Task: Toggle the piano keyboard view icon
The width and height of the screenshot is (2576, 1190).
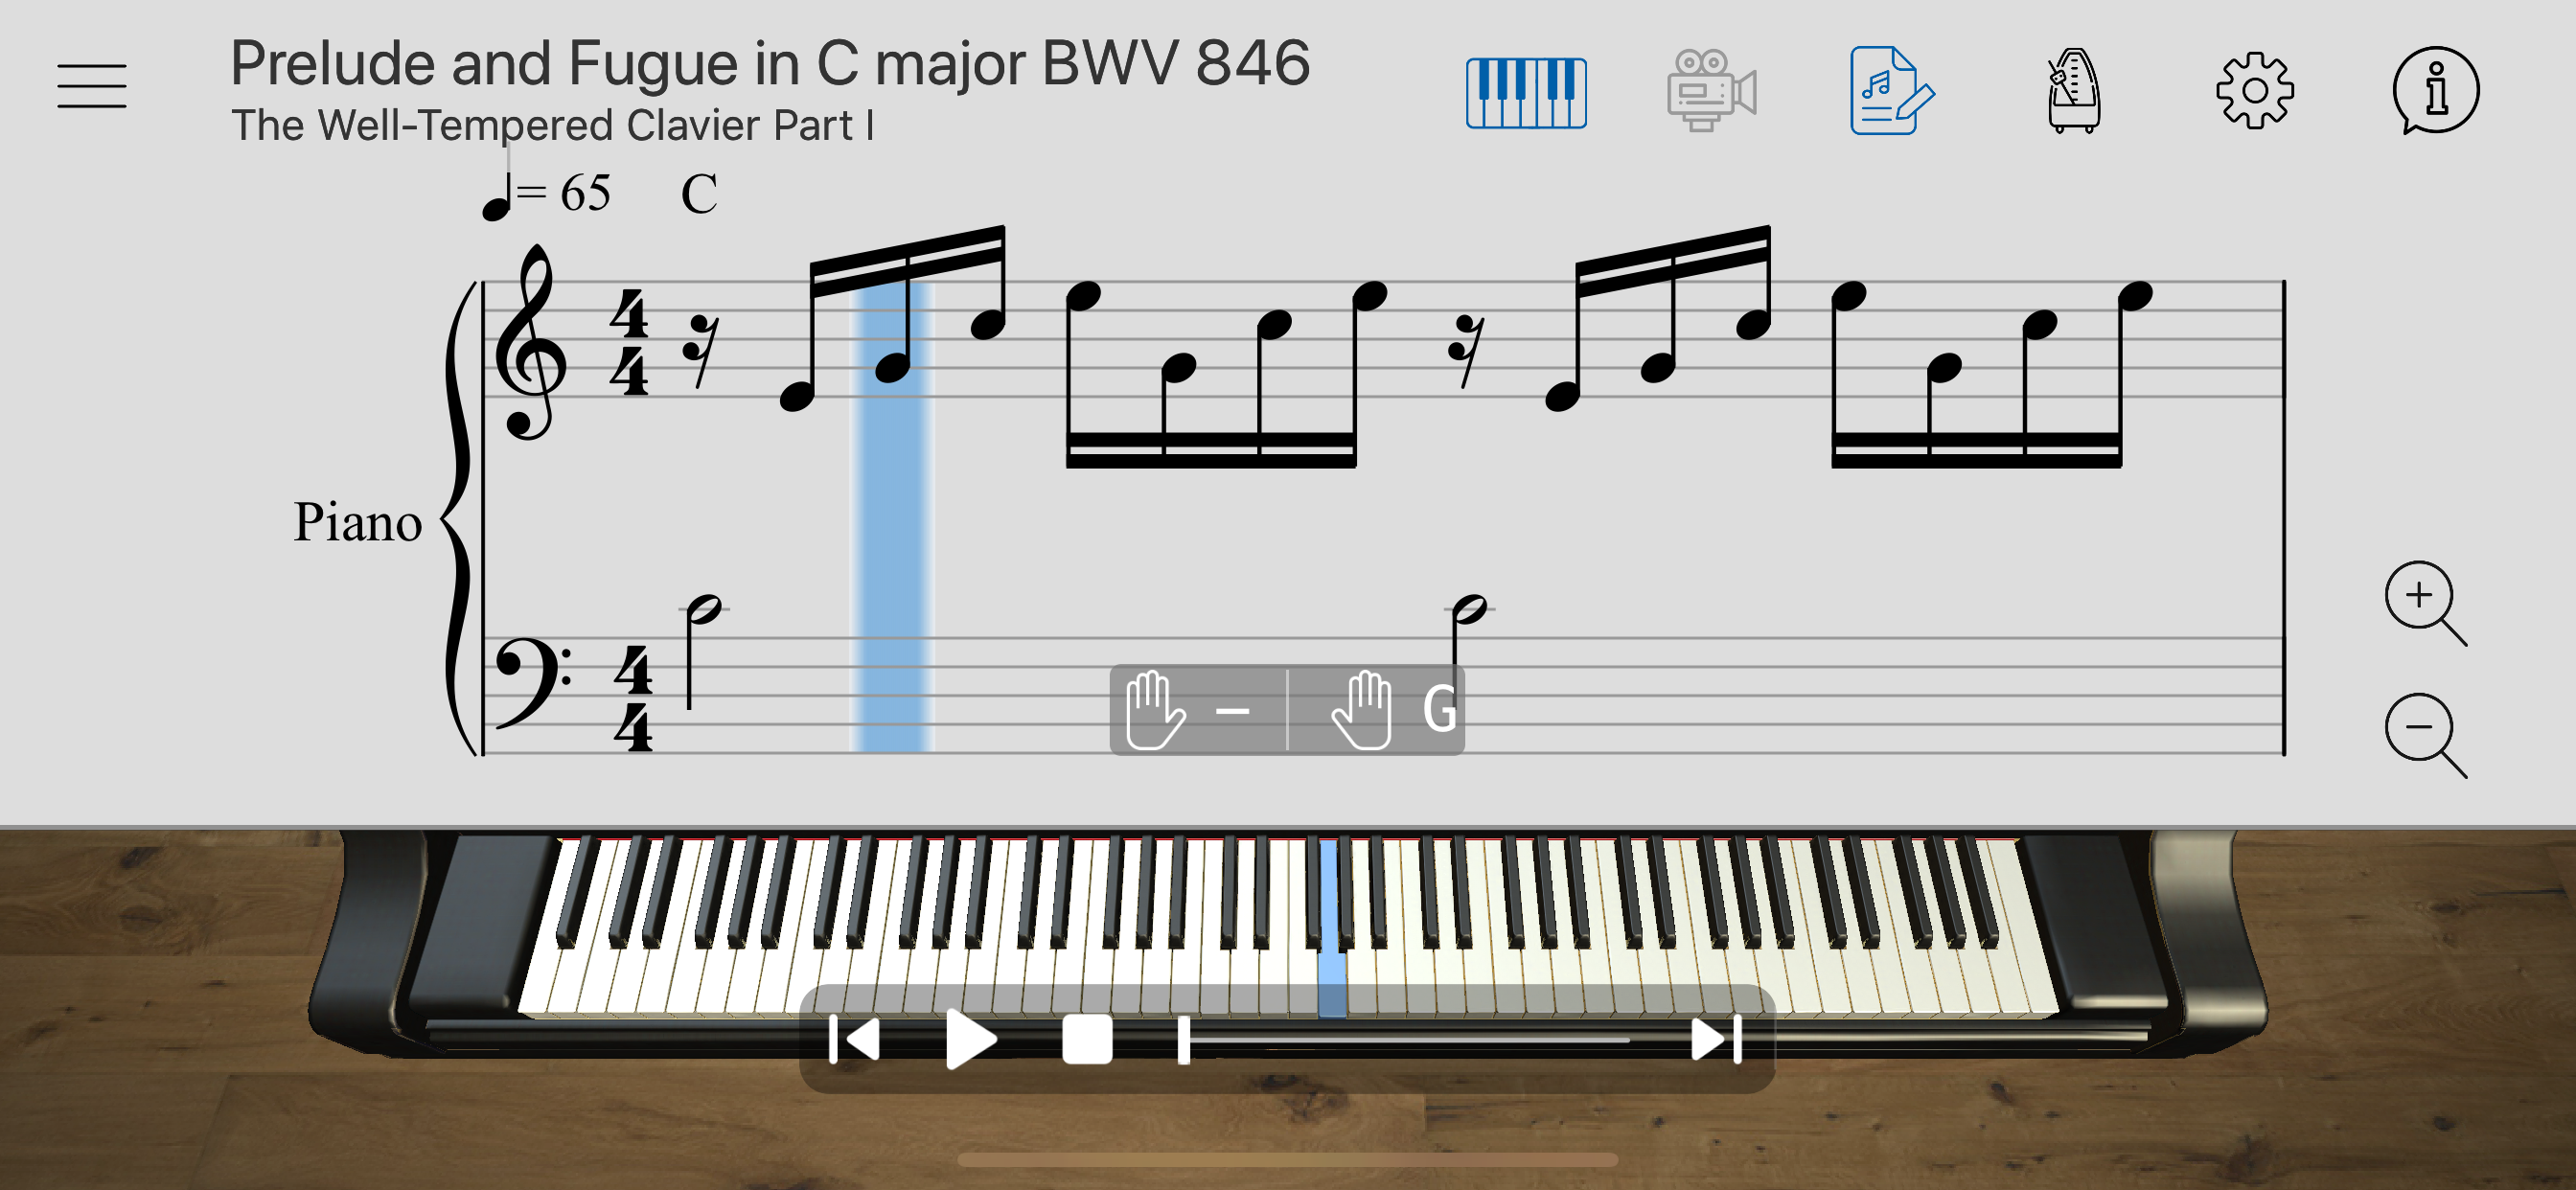Action: coord(1526,92)
